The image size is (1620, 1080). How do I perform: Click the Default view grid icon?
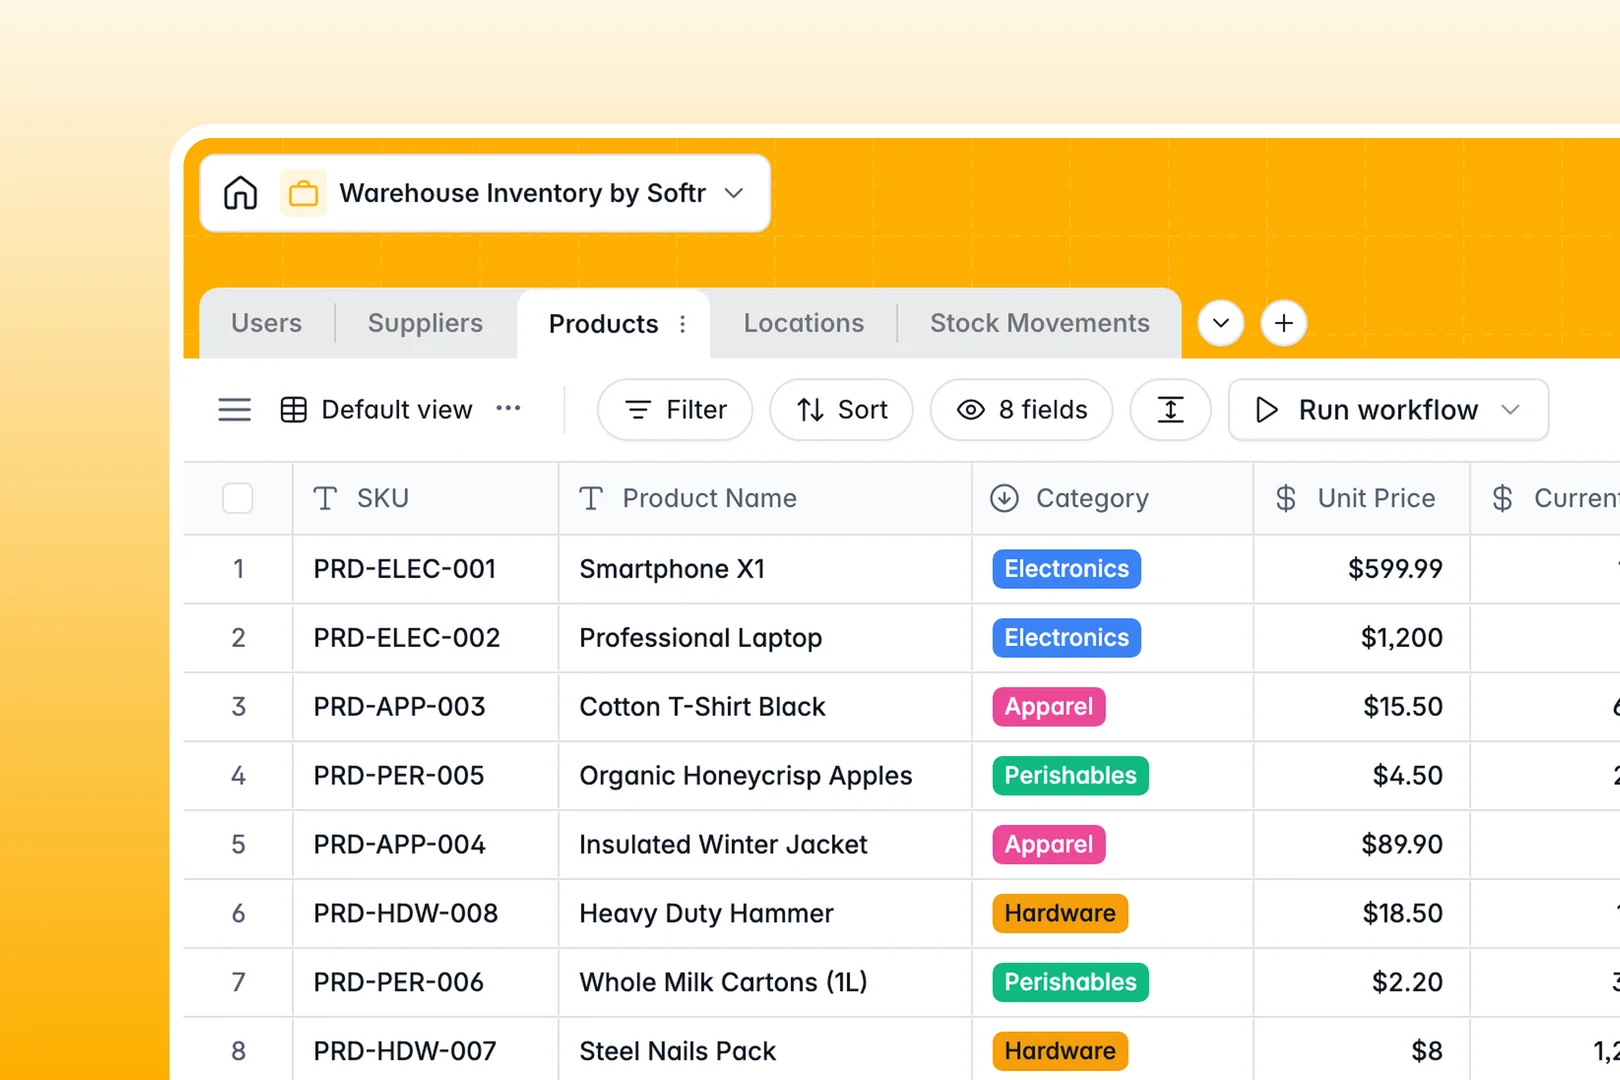293,410
